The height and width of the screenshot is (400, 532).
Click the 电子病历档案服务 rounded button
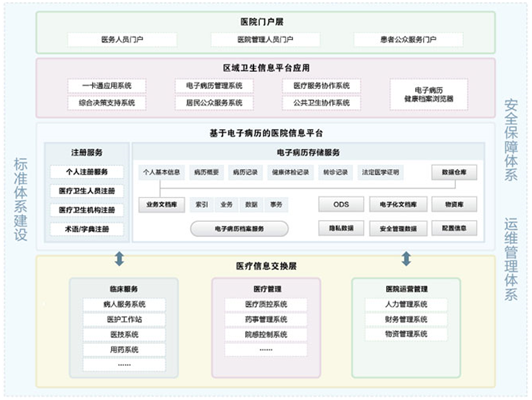(x=239, y=229)
